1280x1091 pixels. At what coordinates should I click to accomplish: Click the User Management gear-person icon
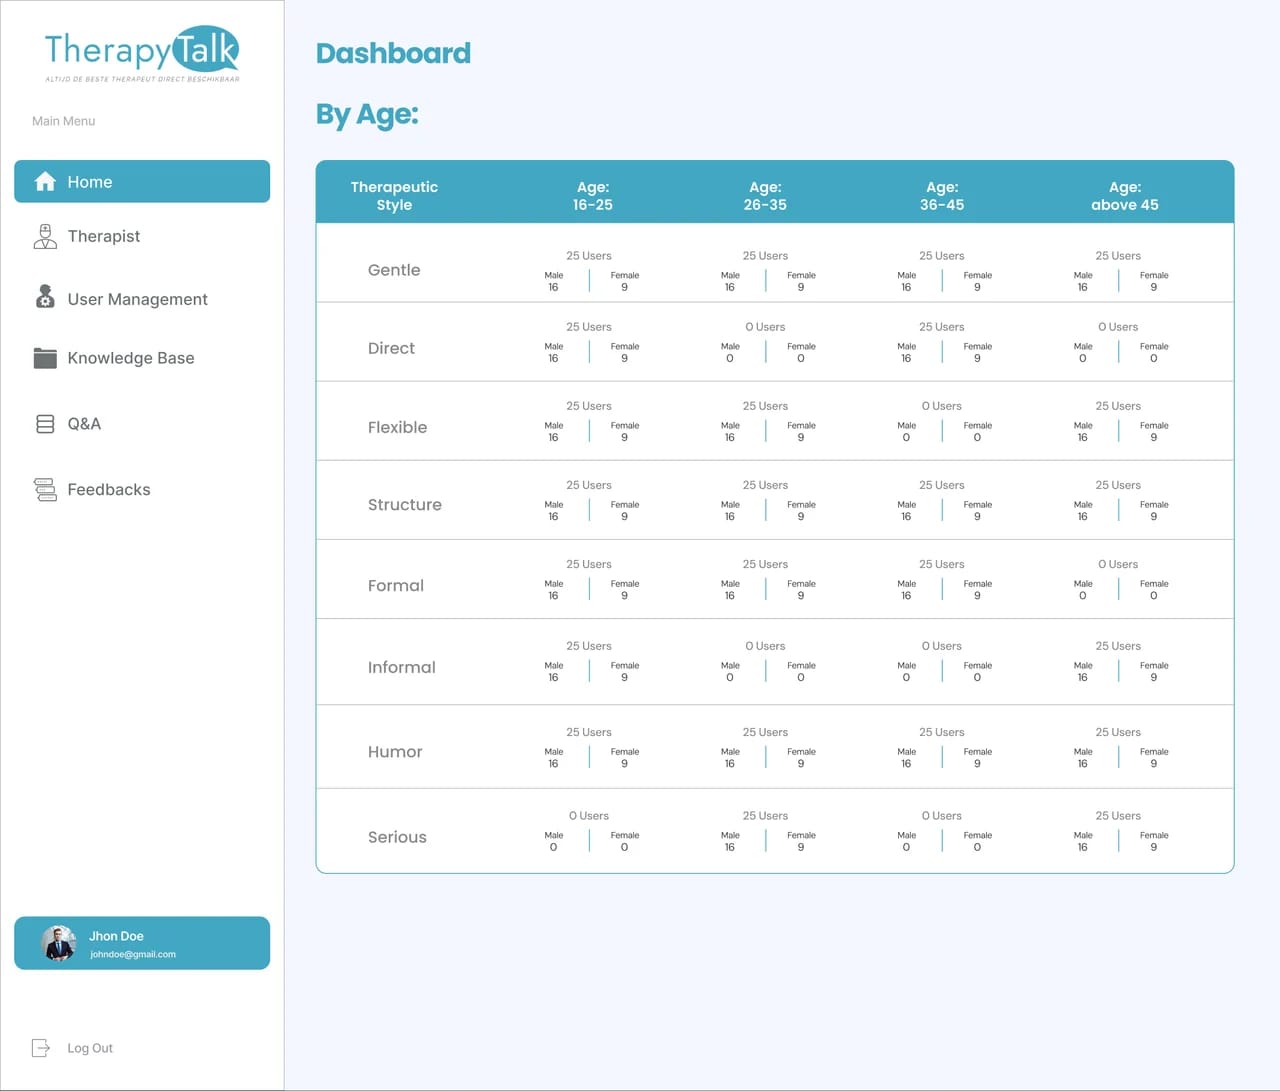(45, 296)
